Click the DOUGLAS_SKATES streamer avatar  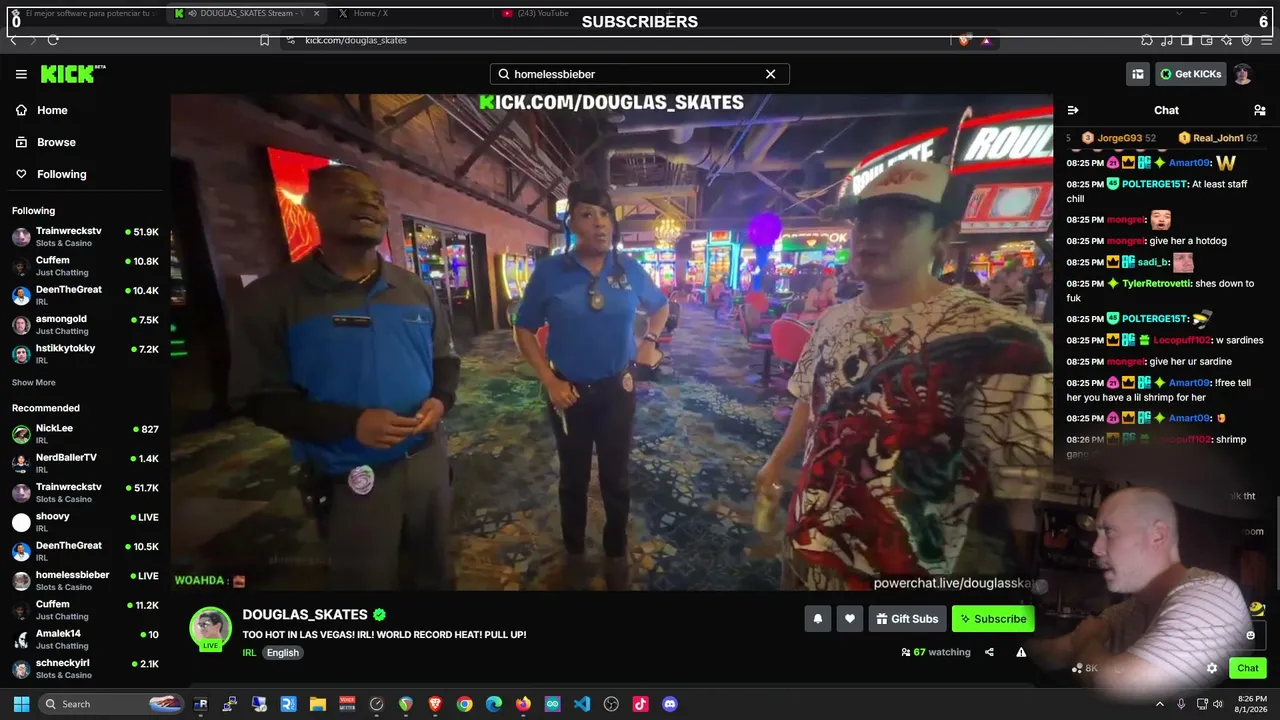210,628
